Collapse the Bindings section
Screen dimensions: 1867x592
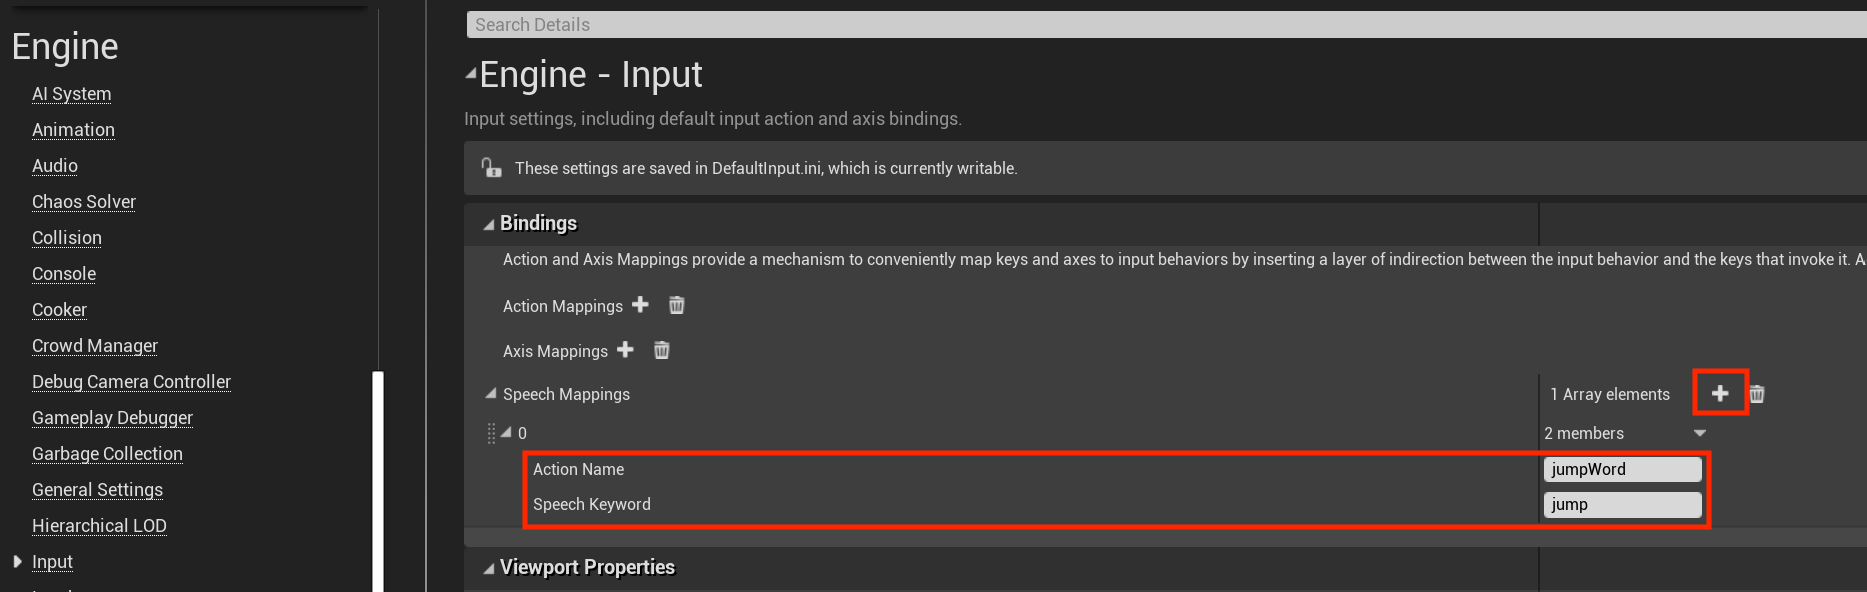(x=488, y=224)
